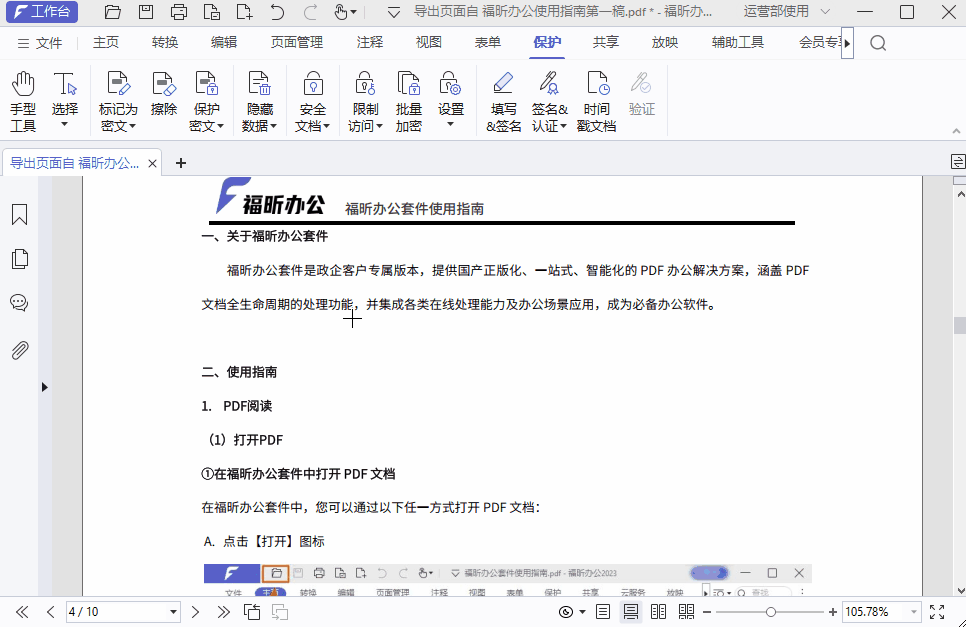
Task: Switch to the 注释 (Comment) ribbon tab
Action: 369,43
